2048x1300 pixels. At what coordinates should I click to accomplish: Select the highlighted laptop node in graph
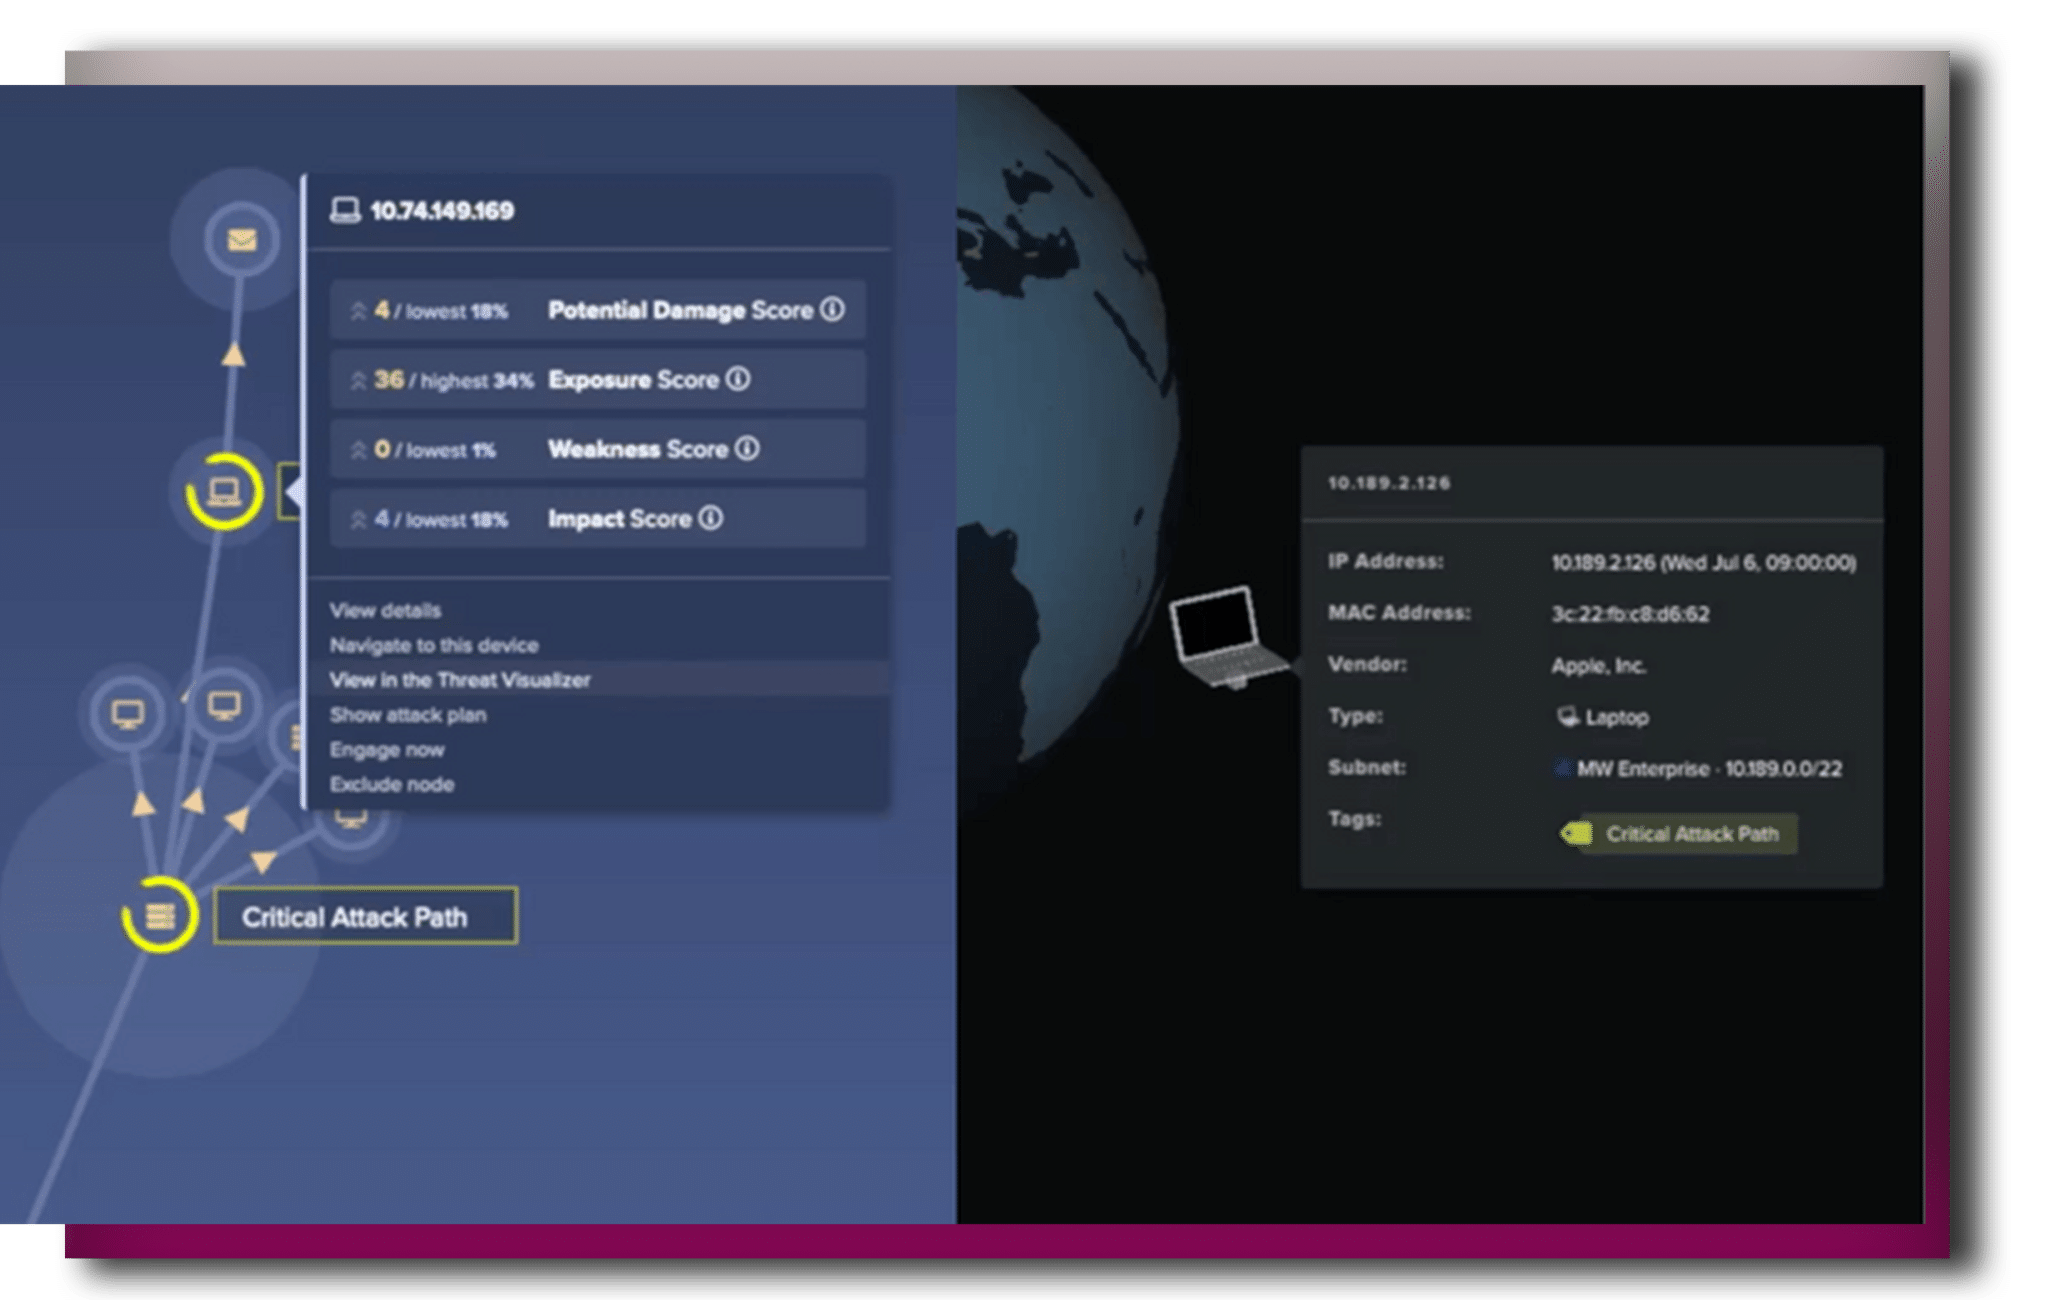(224, 491)
